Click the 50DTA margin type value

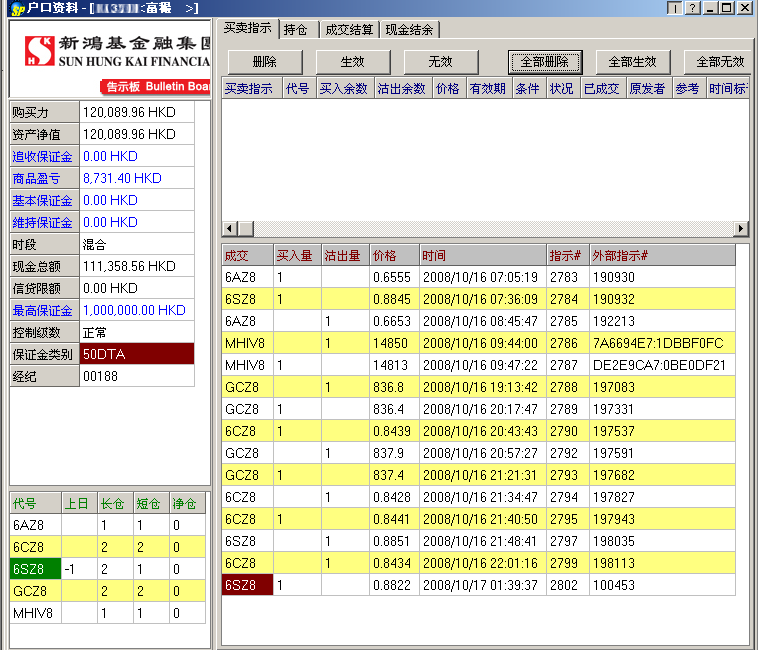click(x=137, y=354)
